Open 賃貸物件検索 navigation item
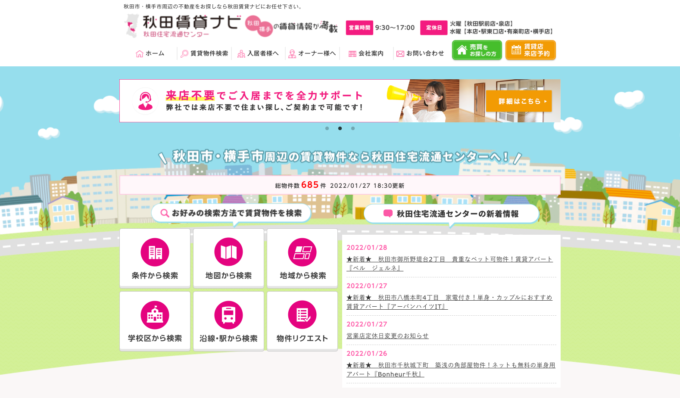Viewport: 680px width, 398px height. [204, 53]
